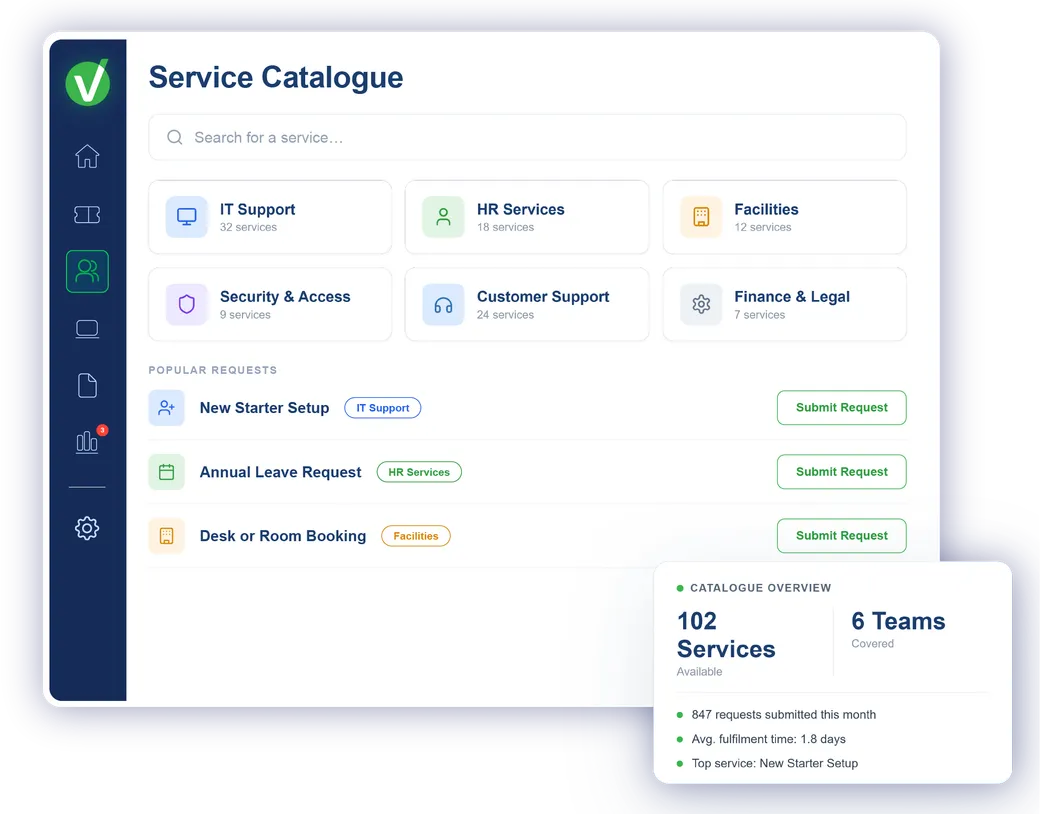The height and width of the screenshot is (814, 1040).
Task: Click '32 services' under IT Support
Action: point(249,227)
